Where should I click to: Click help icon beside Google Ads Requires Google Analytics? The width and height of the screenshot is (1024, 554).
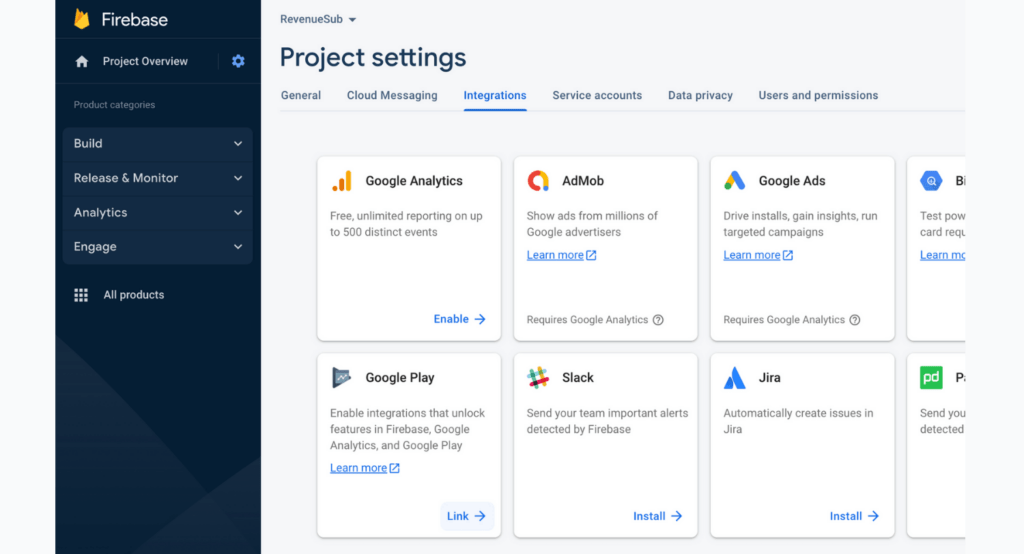pos(855,319)
